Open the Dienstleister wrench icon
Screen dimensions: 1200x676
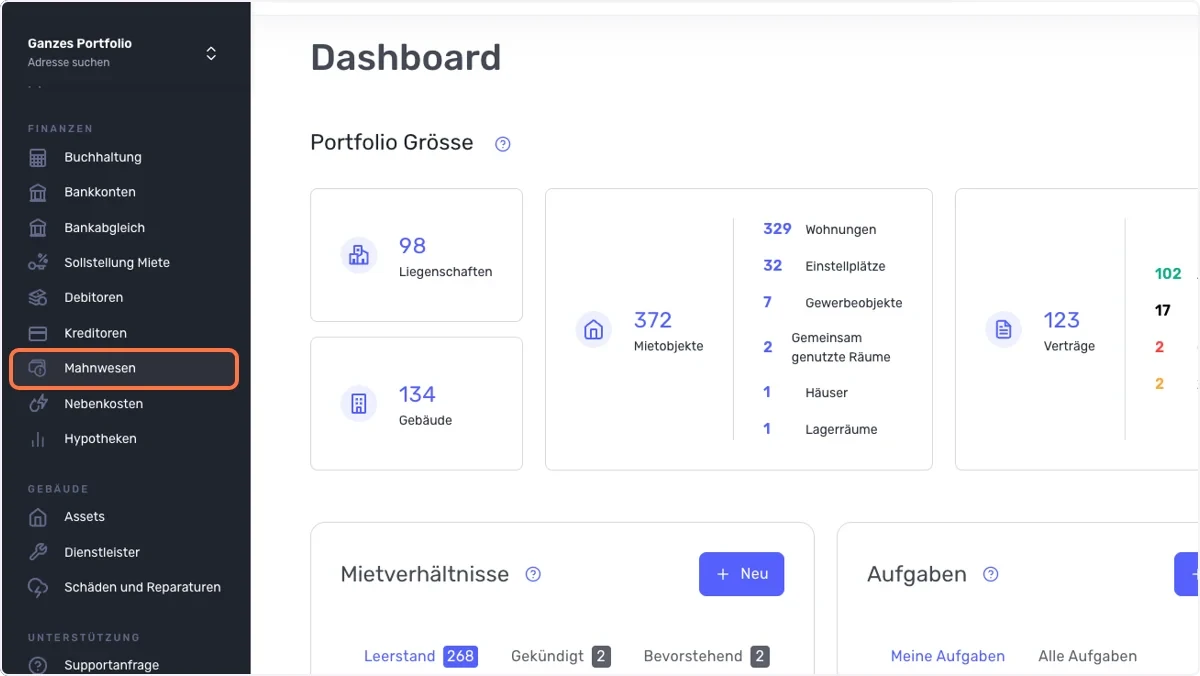coord(38,552)
